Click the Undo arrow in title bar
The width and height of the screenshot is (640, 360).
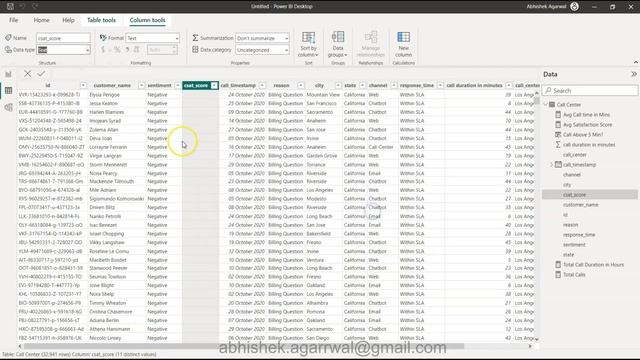(22, 7)
